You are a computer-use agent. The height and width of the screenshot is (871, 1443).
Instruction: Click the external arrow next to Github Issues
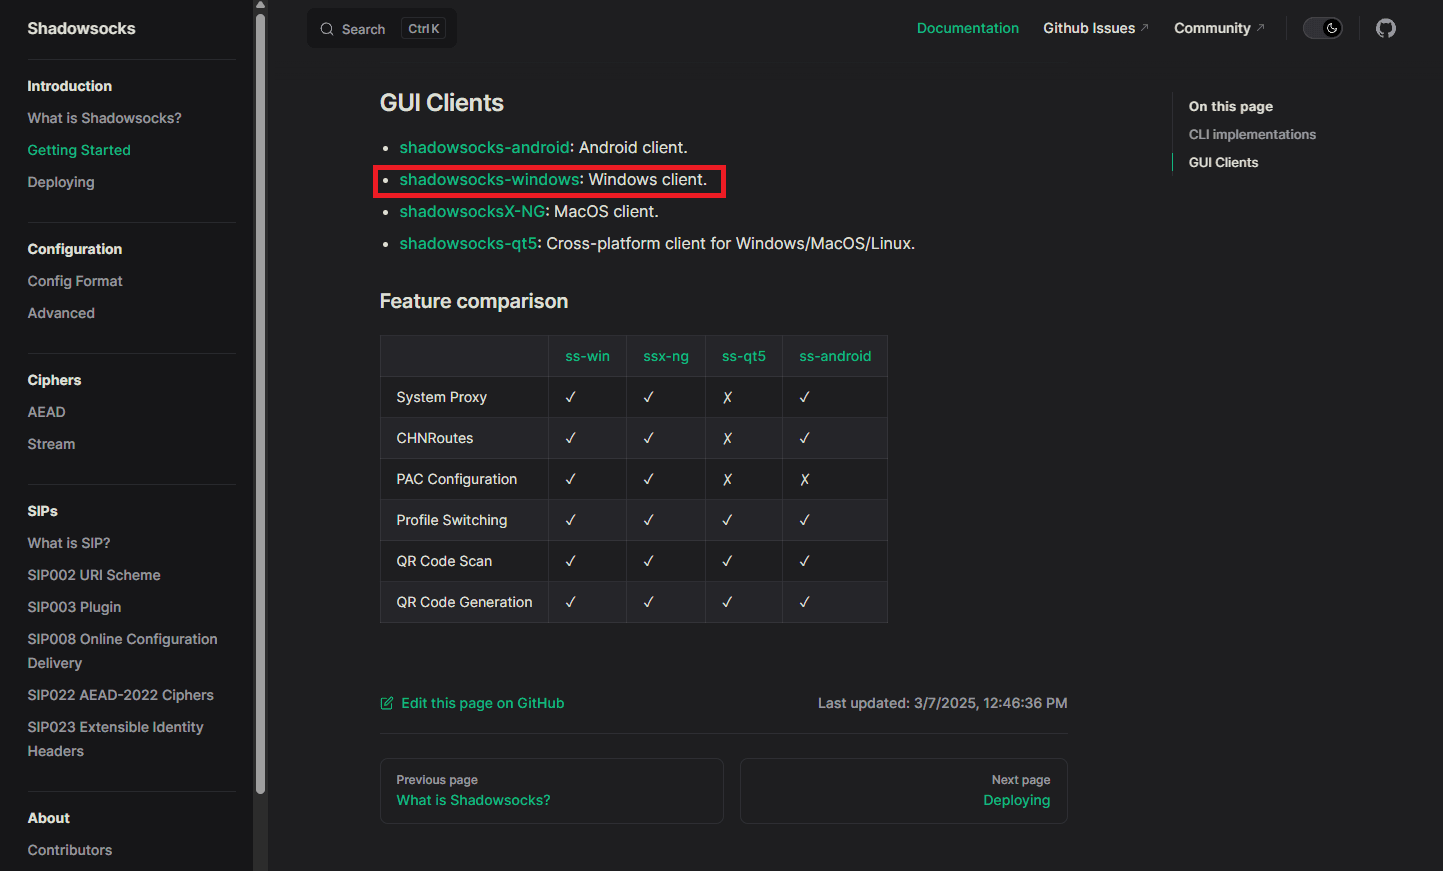(x=1145, y=28)
